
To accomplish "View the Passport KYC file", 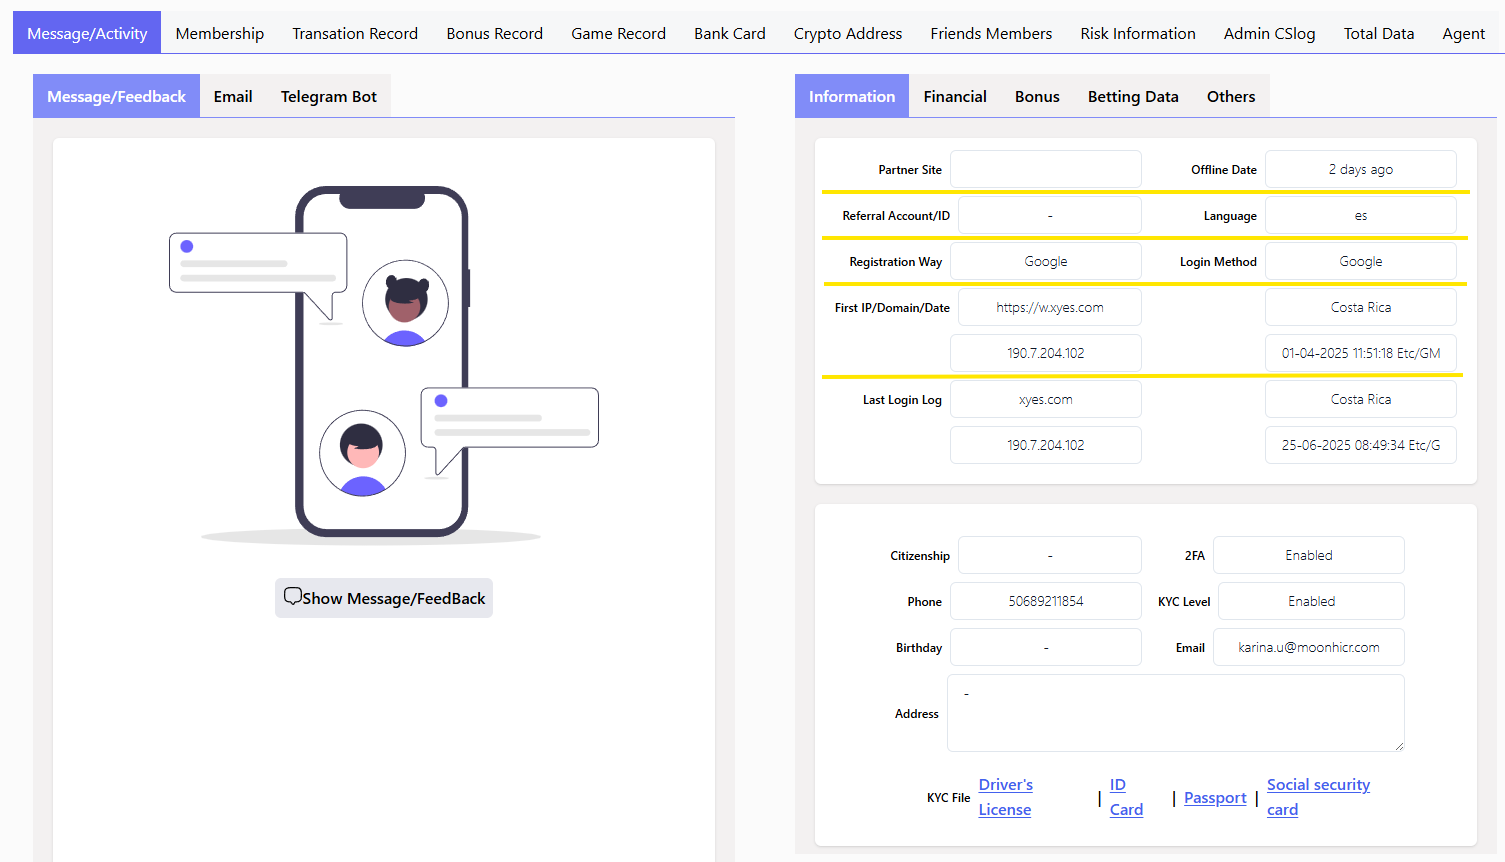I will click(1215, 798).
